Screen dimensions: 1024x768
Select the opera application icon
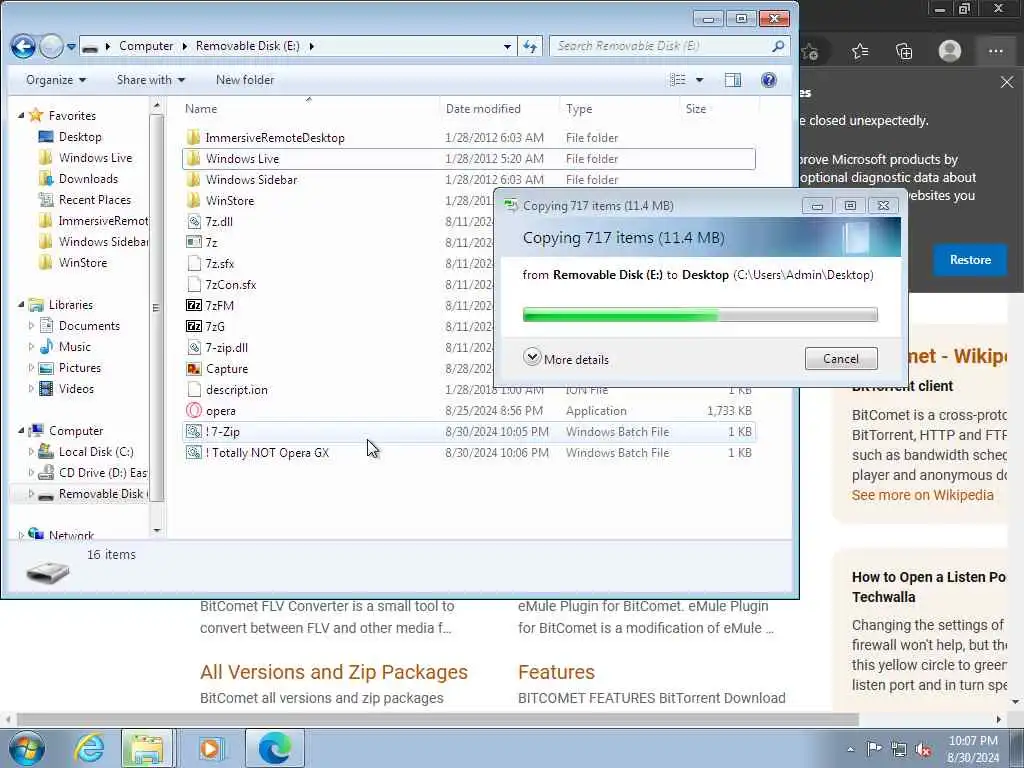(x=193, y=411)
